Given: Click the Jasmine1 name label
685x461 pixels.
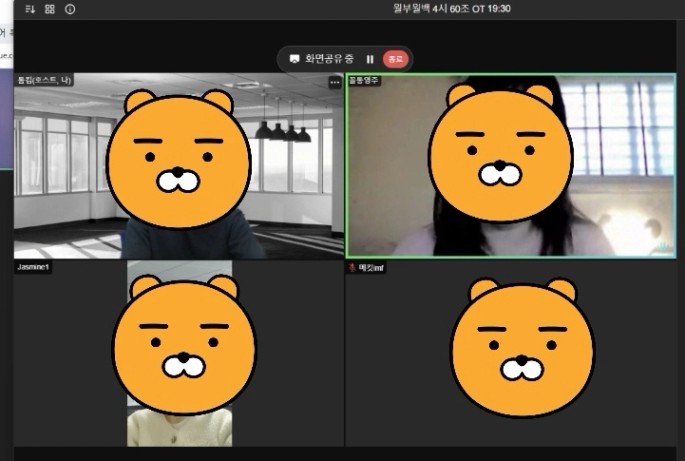Looking at the screenshot, I should pos(34,268).
